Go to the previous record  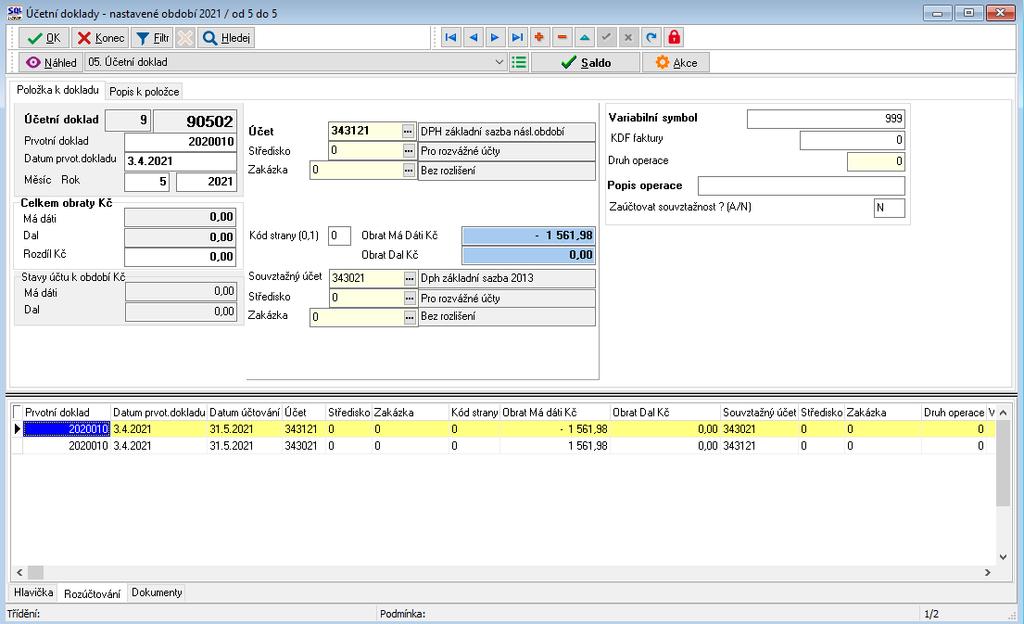tap(473, 37)
